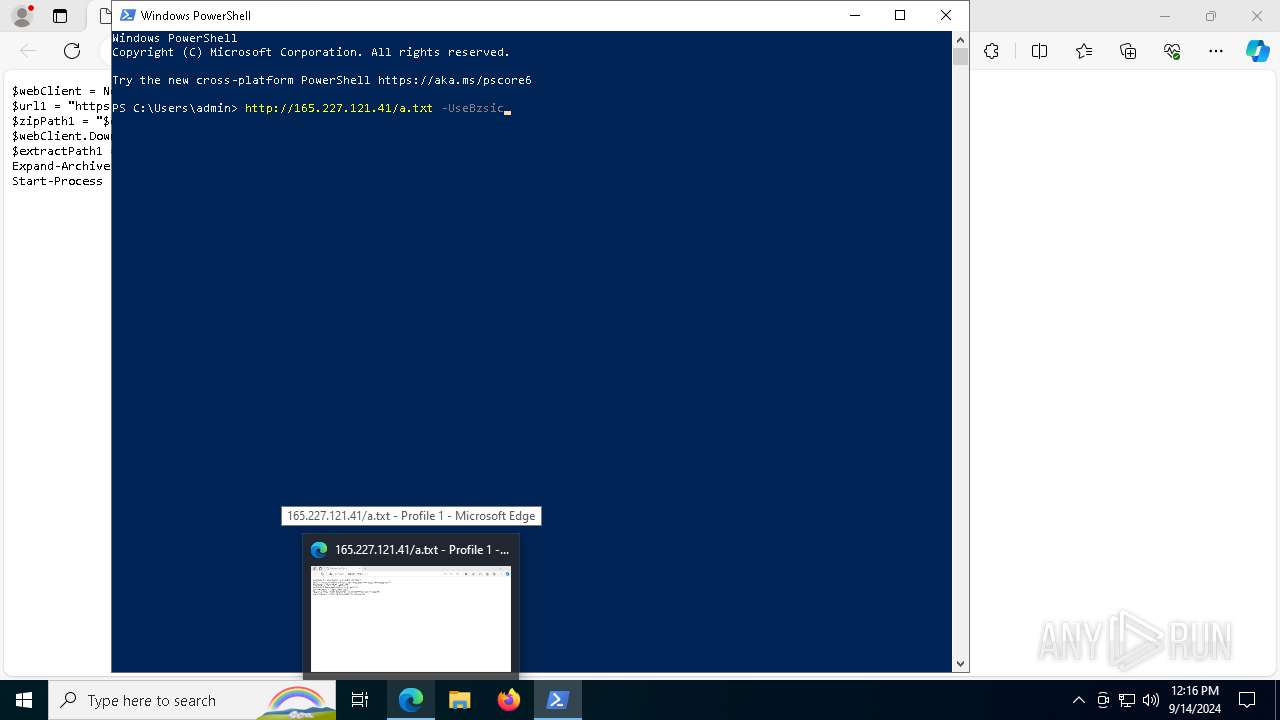Click the PowerShell window title icon

click(128, 15)
